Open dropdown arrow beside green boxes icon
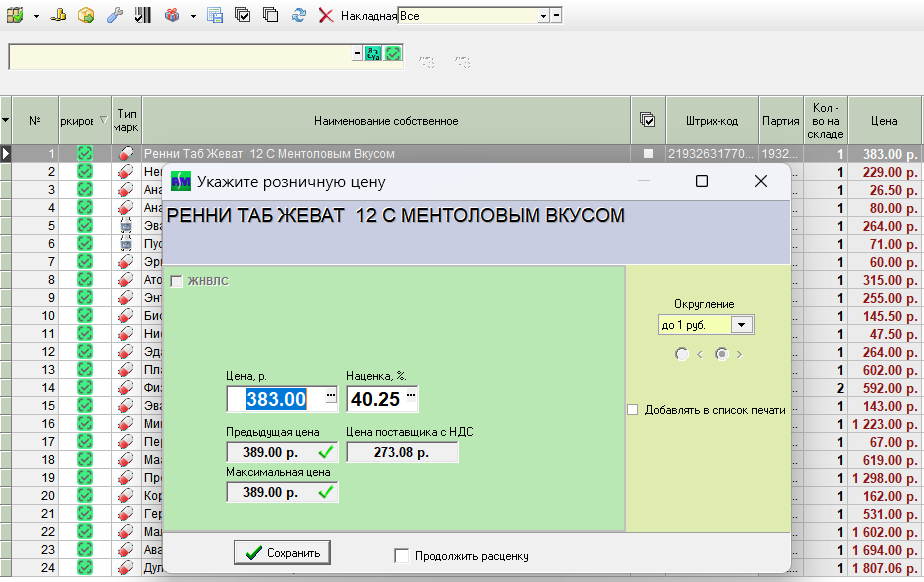This screenshot has width=924, height=582. coord(36,16)
